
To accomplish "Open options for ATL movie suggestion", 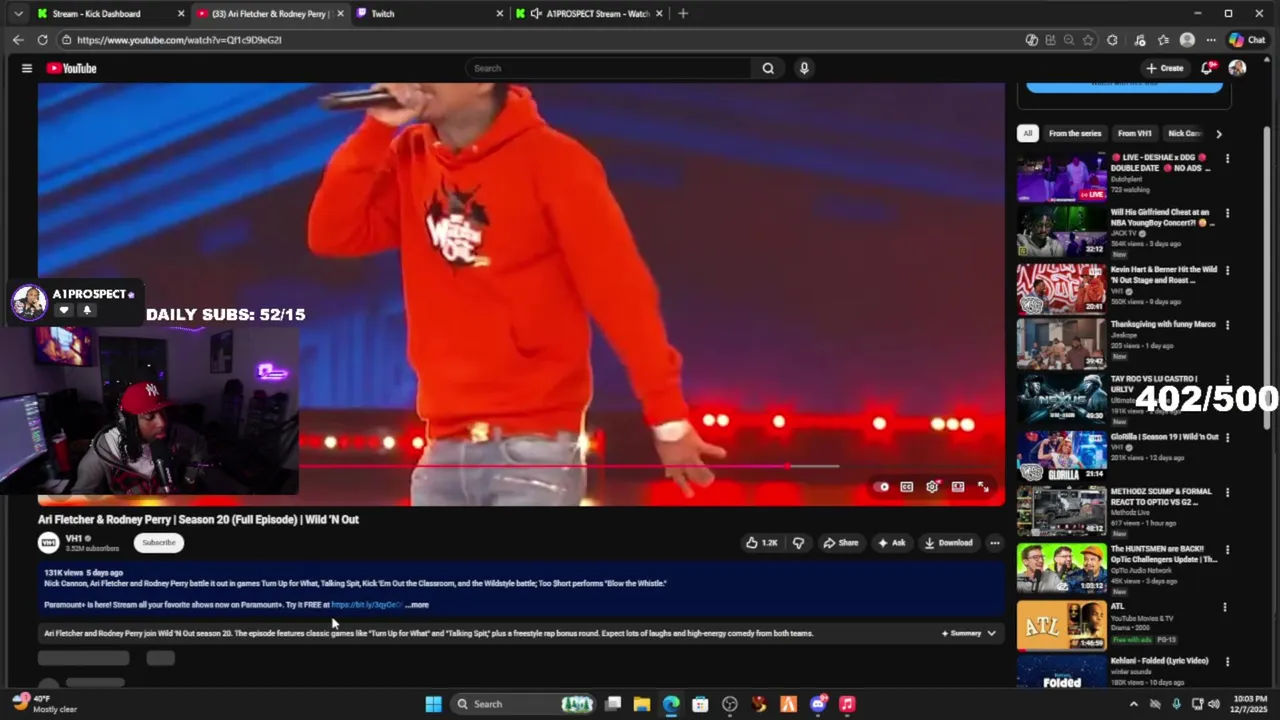I will point(1227,607).
